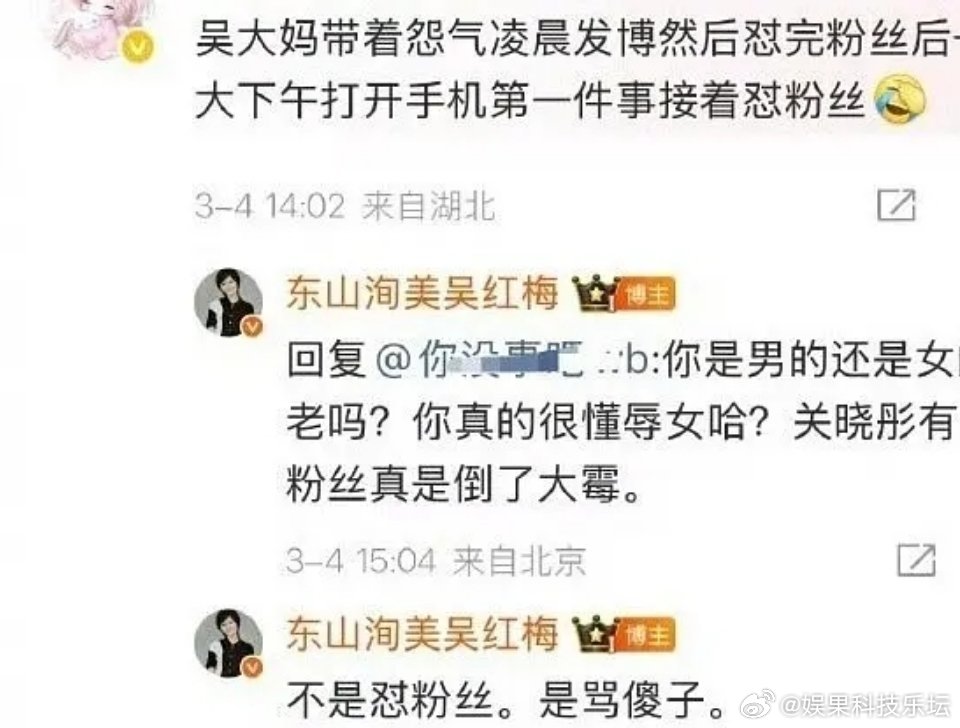
Task: Click crown membership badge in first reply
Action: coord(594,293)
